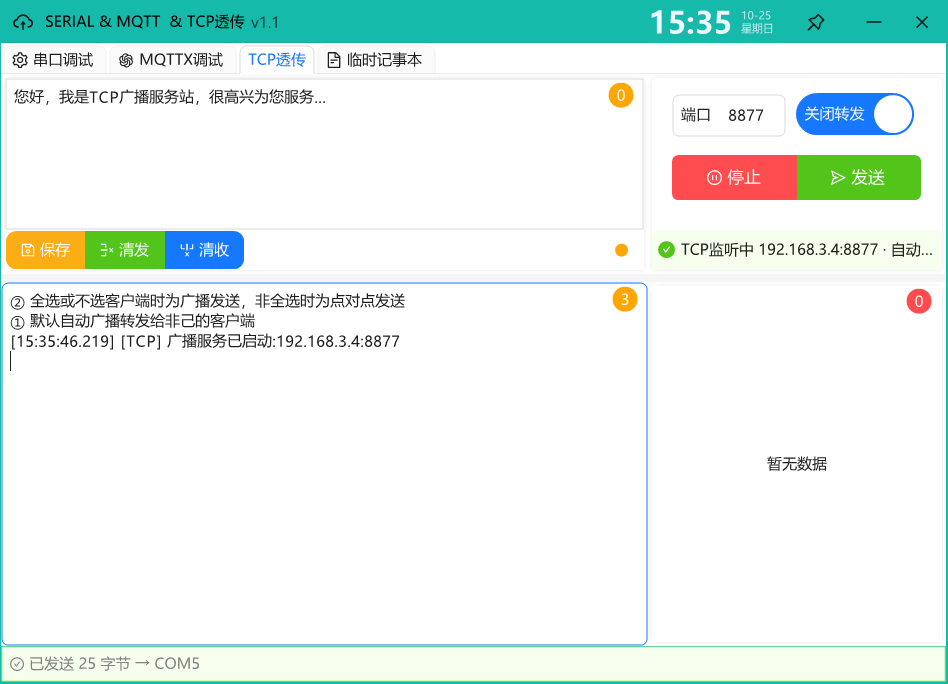948x684 pixels.
Task: Click the send message text area
Action: (324, 154)
